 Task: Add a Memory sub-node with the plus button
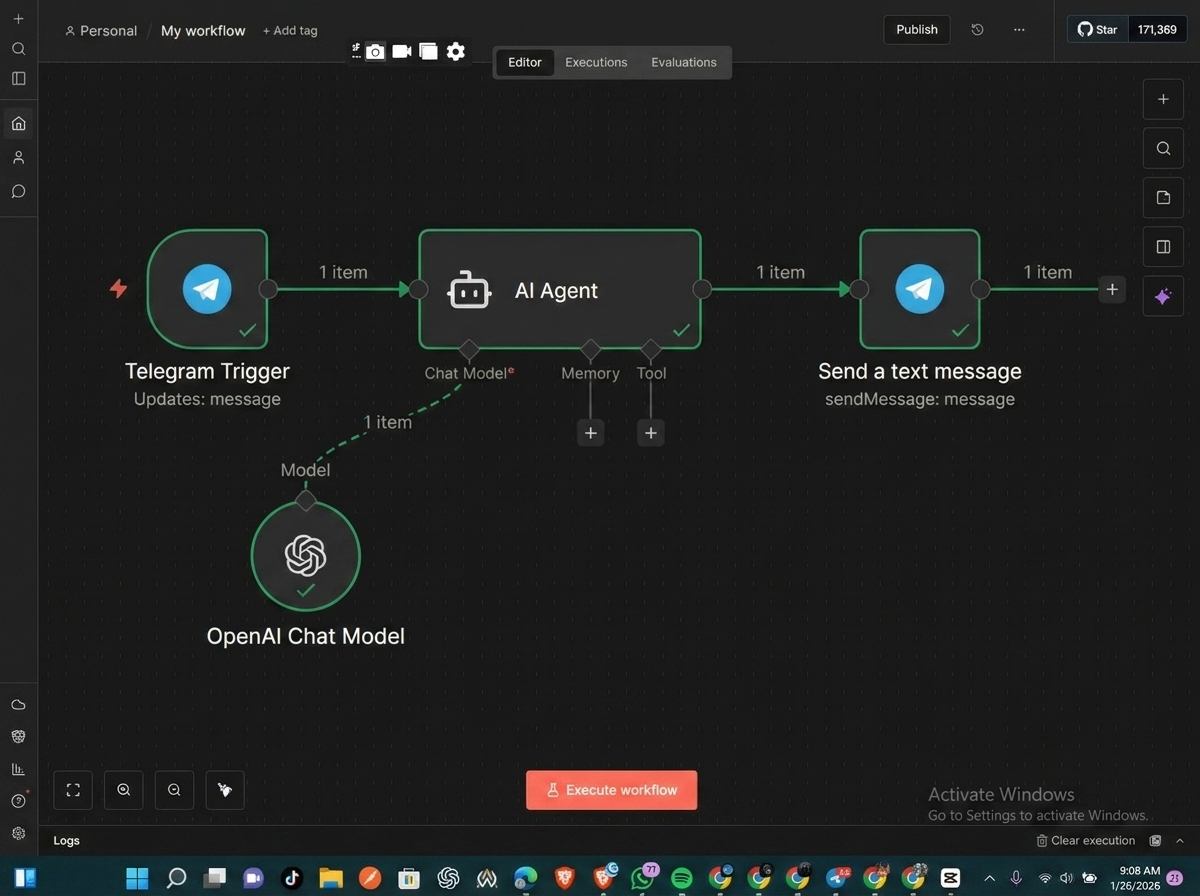(590, 433)
